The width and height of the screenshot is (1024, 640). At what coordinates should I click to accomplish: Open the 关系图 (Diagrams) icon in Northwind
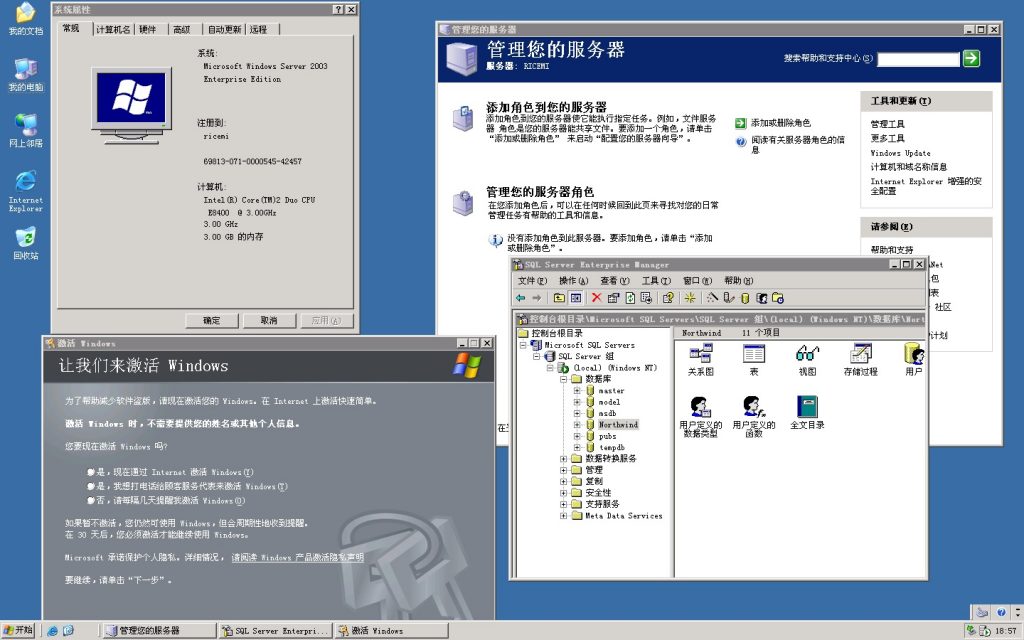(701, 359)
